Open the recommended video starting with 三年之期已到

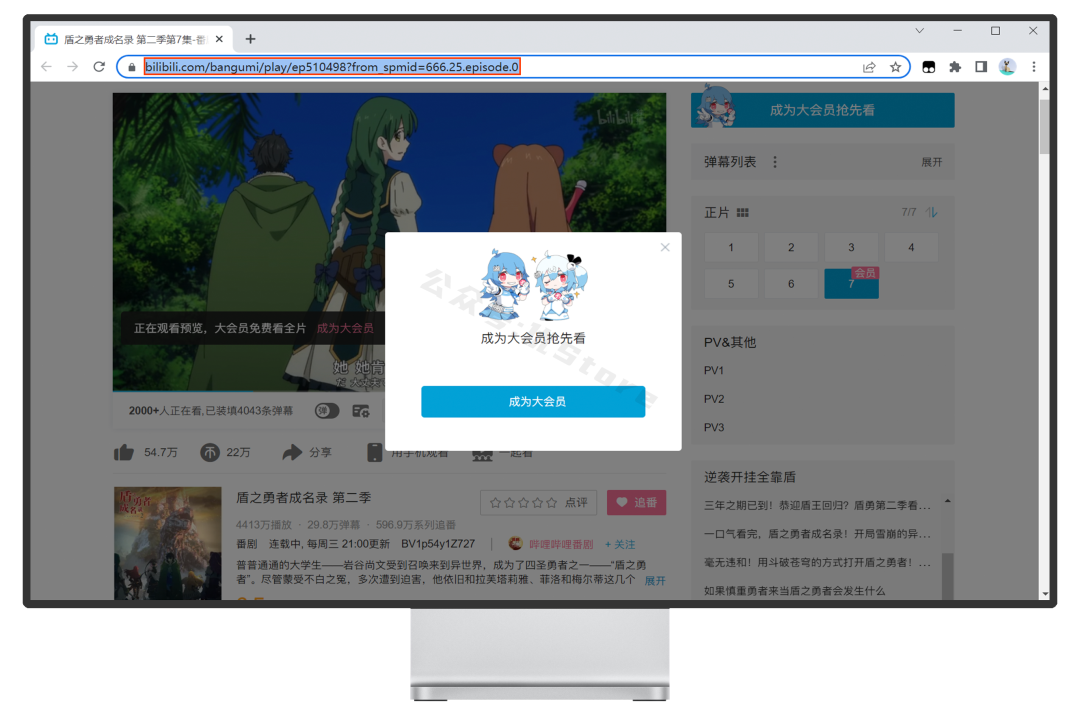[817, 506]
